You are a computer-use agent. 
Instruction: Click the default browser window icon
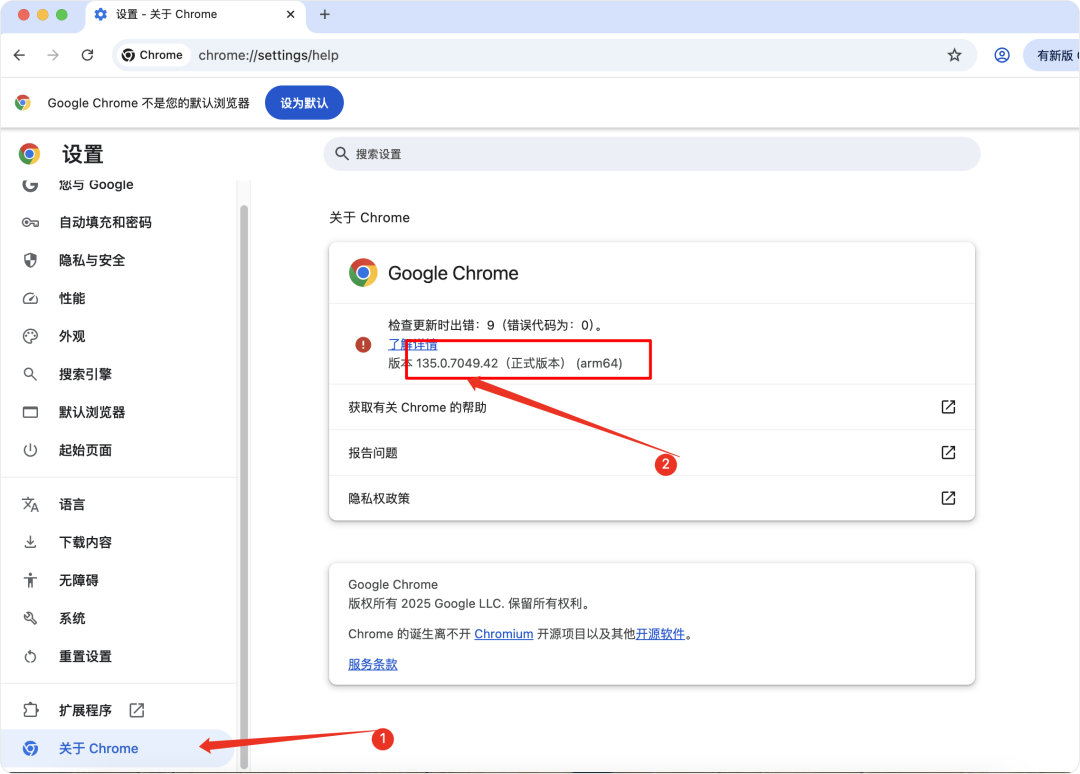tap(30, 412)
